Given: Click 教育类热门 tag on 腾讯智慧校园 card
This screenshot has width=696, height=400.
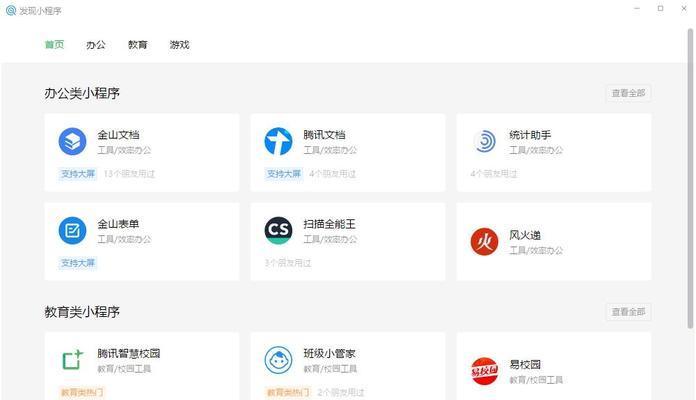Looking at the screenshot, I should tap(82, 392).
